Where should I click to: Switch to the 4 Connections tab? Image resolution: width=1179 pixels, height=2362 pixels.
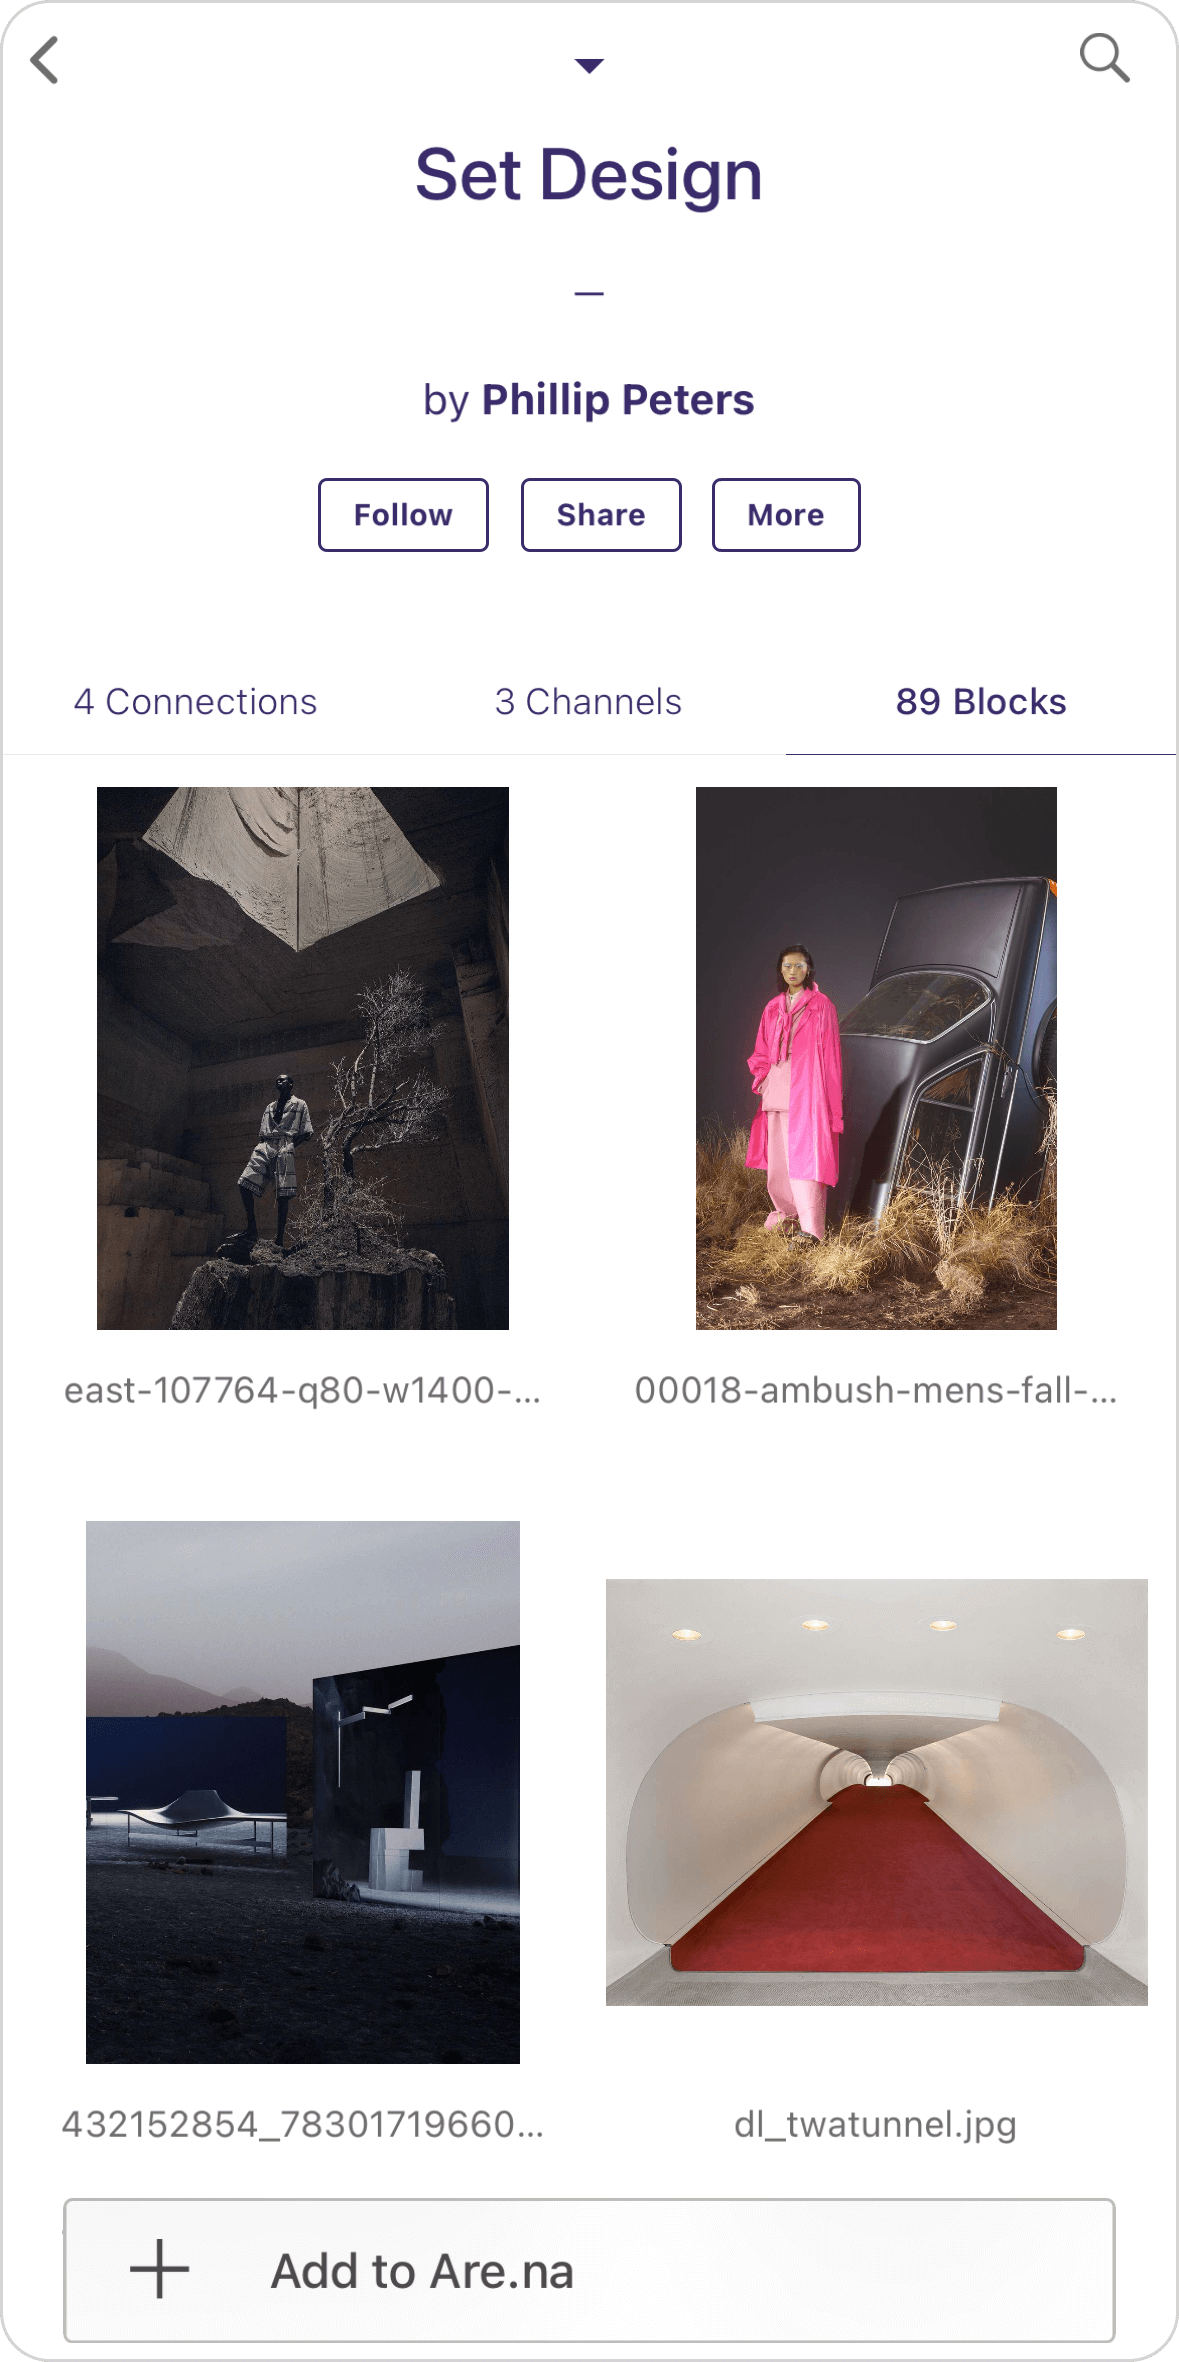point(195,702)
